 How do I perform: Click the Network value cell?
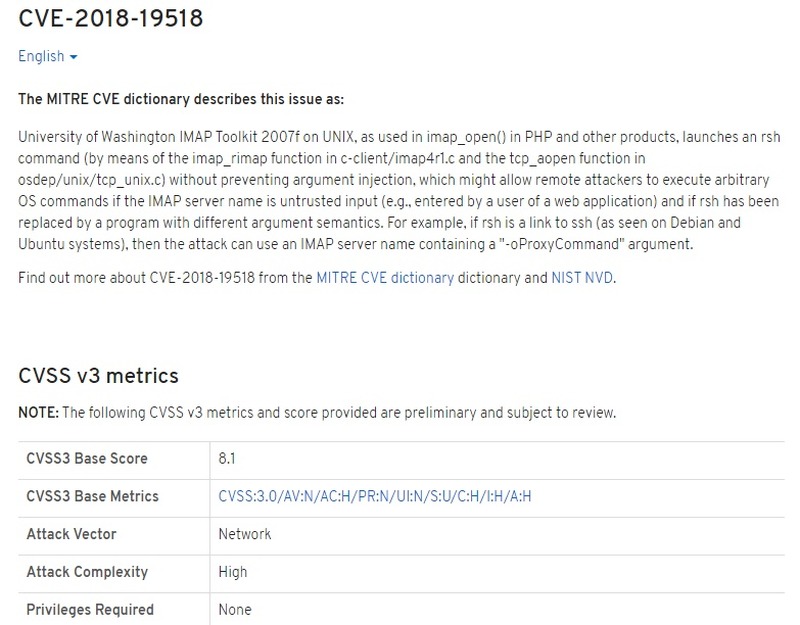pyautogui.click(x=245, y=534)
